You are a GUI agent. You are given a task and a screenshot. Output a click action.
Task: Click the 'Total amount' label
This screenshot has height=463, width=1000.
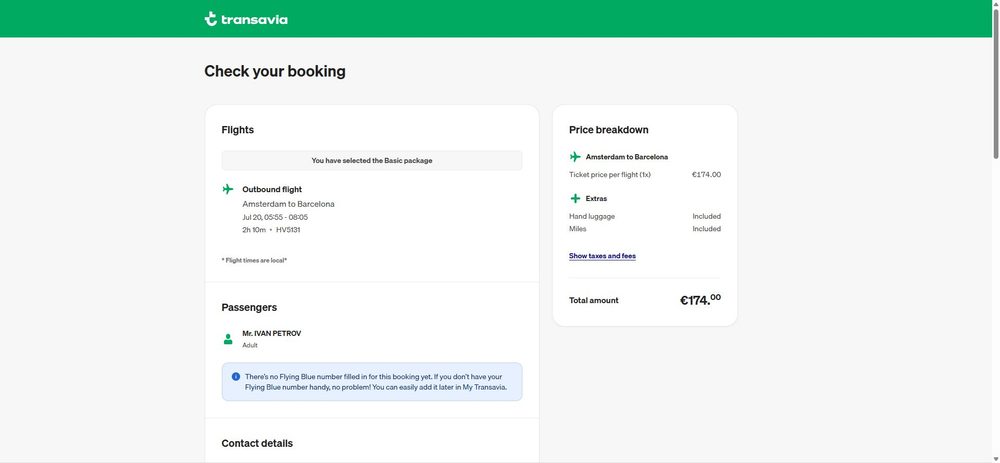pyautogui.click(x=594, y=300)
